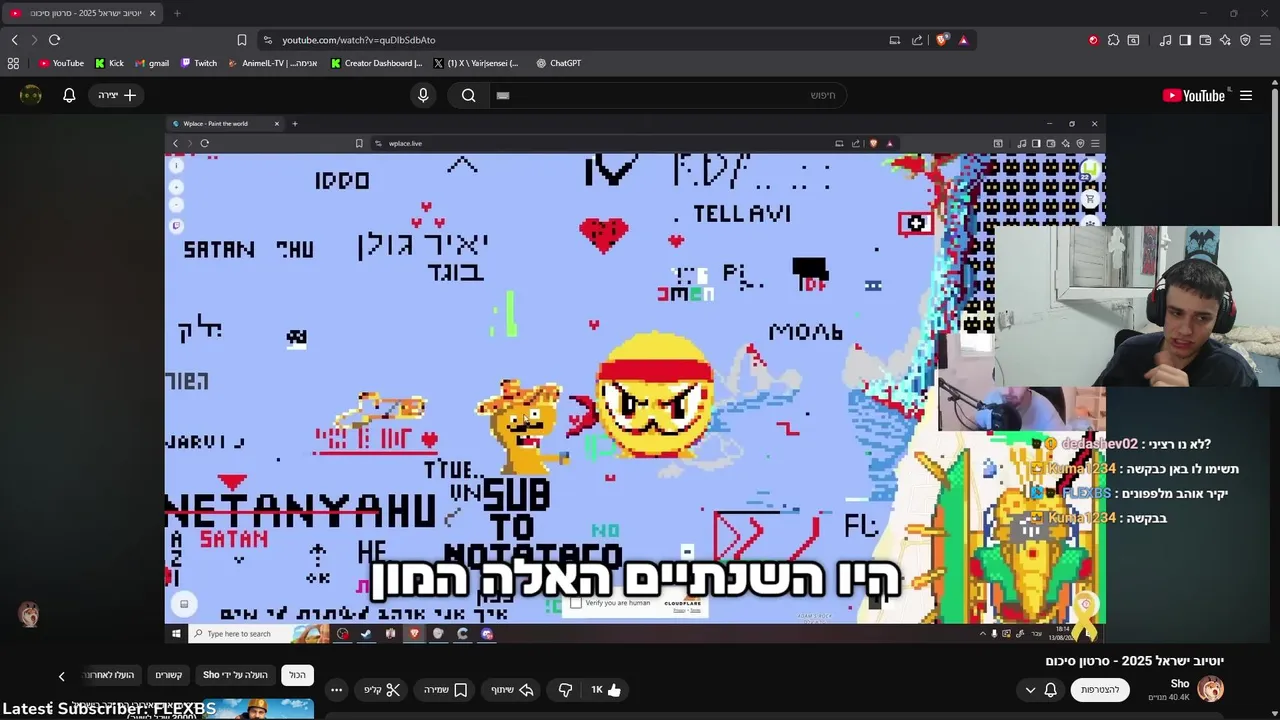
Task: Select the הועלו לאחרונה filter chip
Action: pos(109,675)
